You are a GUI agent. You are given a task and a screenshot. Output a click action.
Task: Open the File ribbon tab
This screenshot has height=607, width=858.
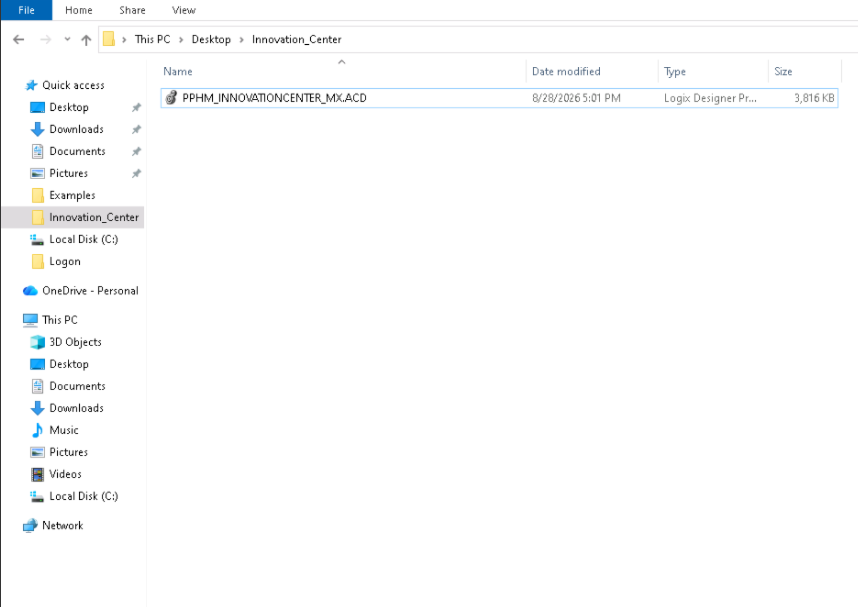pyautogui.click(x=26, y=10)
